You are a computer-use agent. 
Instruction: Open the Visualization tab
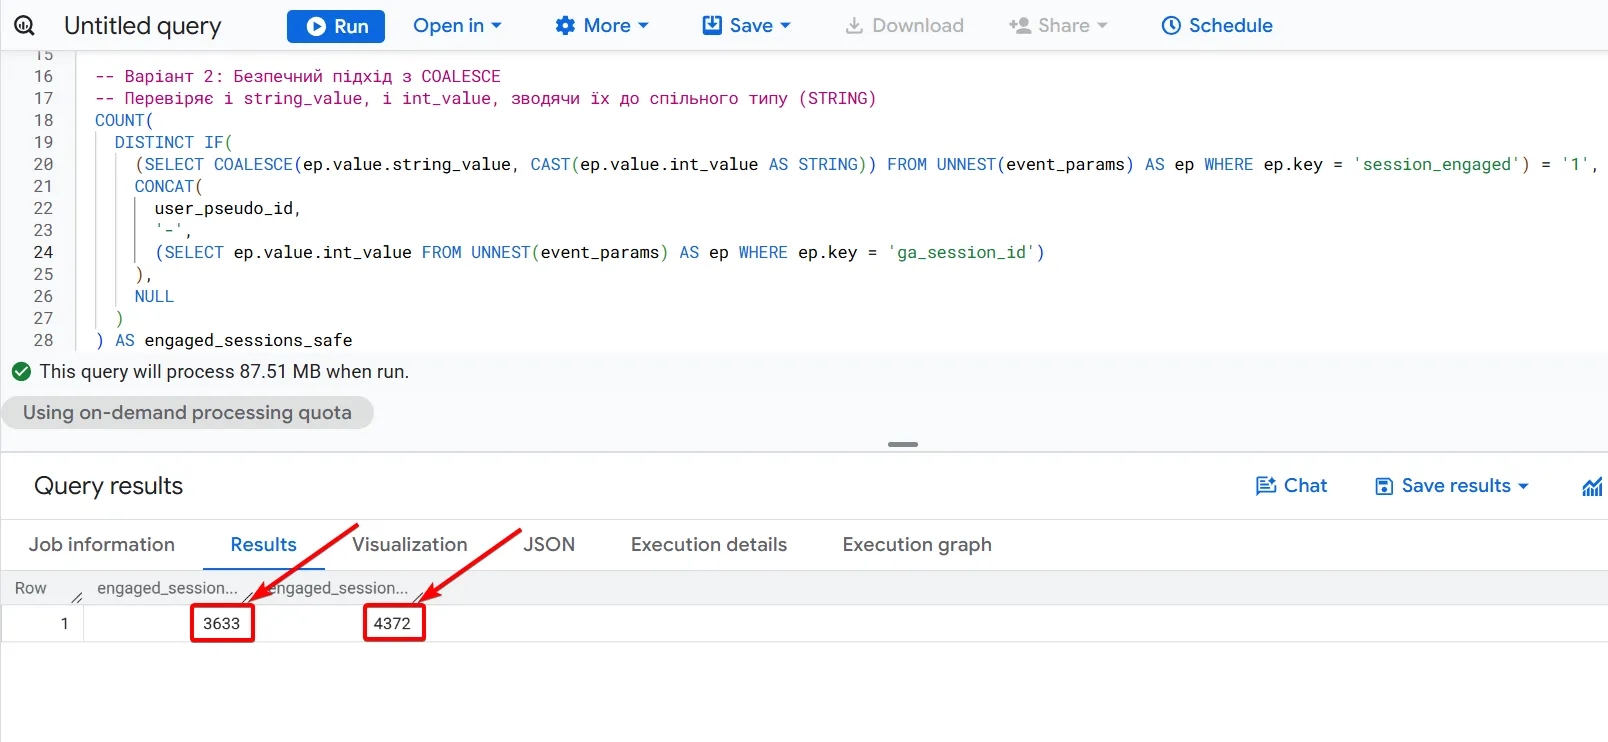pyautogui.click(x=410, y=545)
